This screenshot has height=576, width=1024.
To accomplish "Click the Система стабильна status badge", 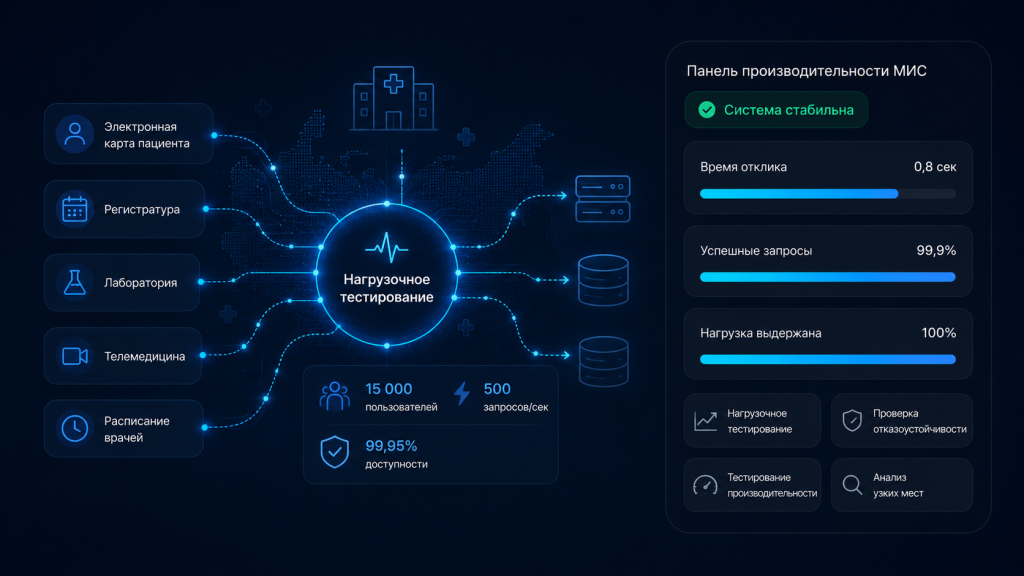I will pos(776,110).
